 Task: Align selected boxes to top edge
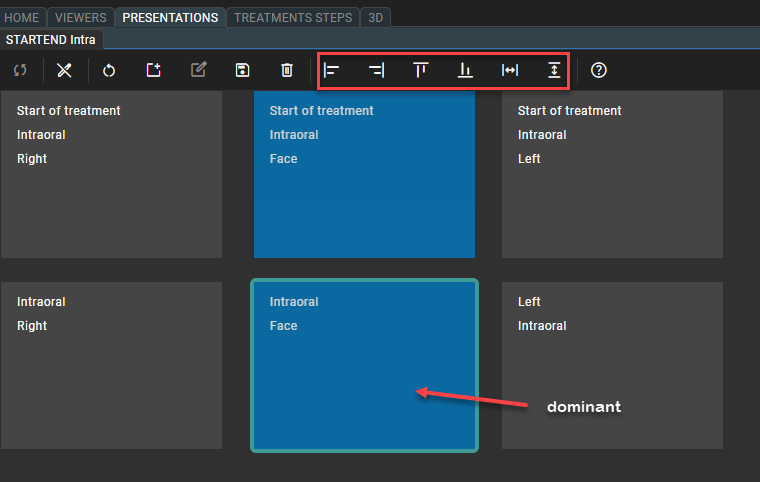tap(421, 70)
